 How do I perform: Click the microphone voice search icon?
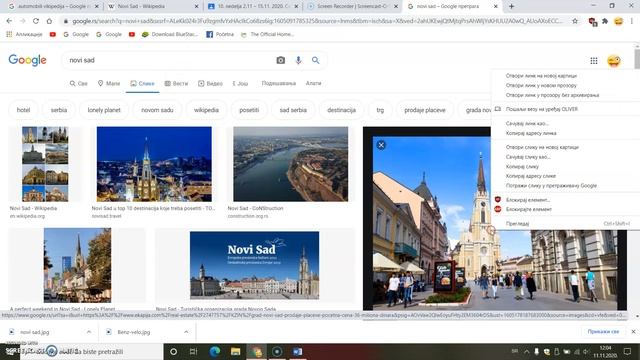(x=298, y=60)
